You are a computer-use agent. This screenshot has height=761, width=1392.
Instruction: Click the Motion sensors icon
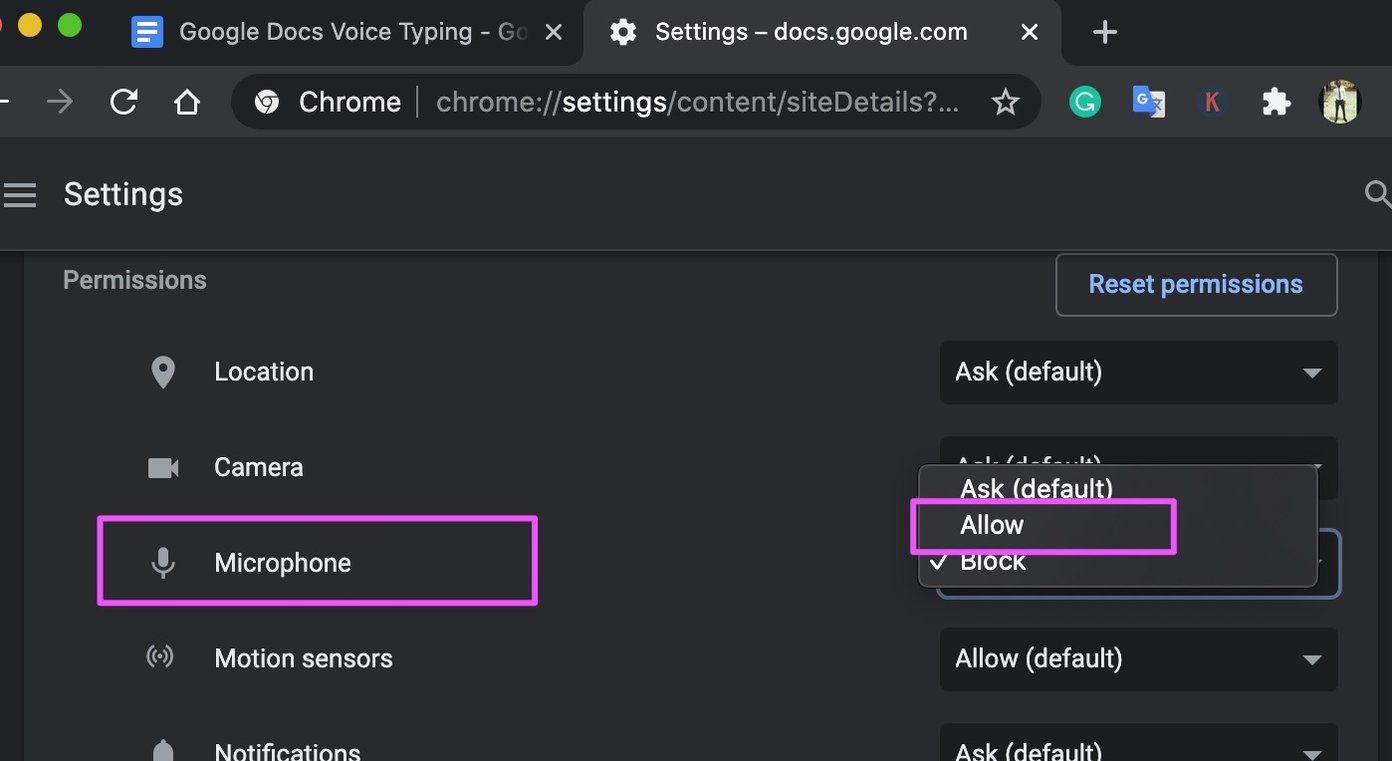click(x=160, y=657)
